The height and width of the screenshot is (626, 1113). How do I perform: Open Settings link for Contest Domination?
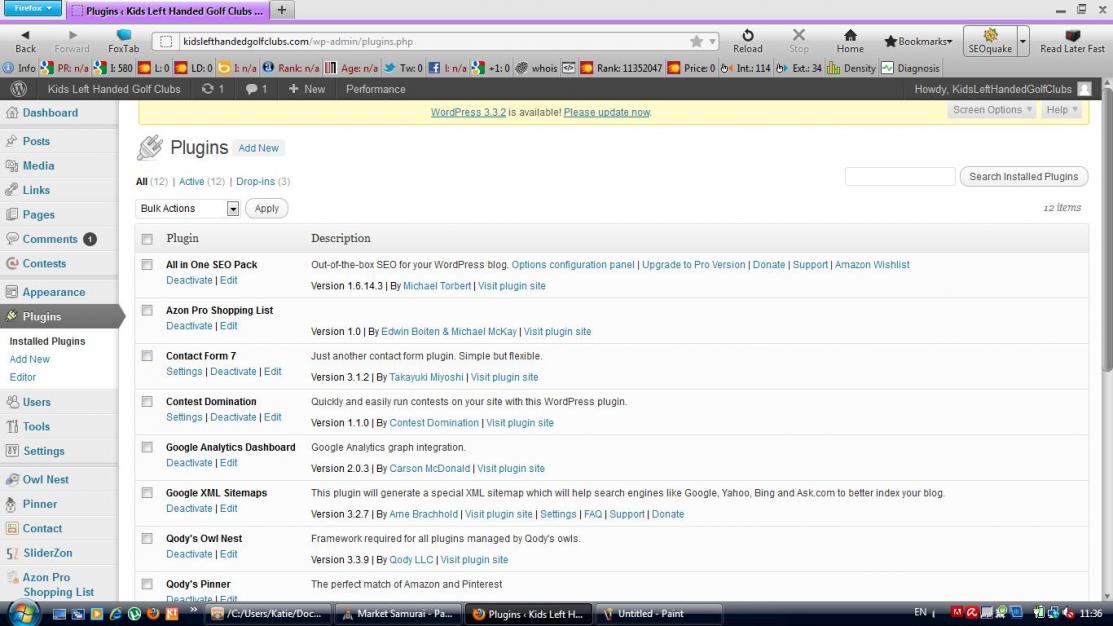(x=184, y=417)
